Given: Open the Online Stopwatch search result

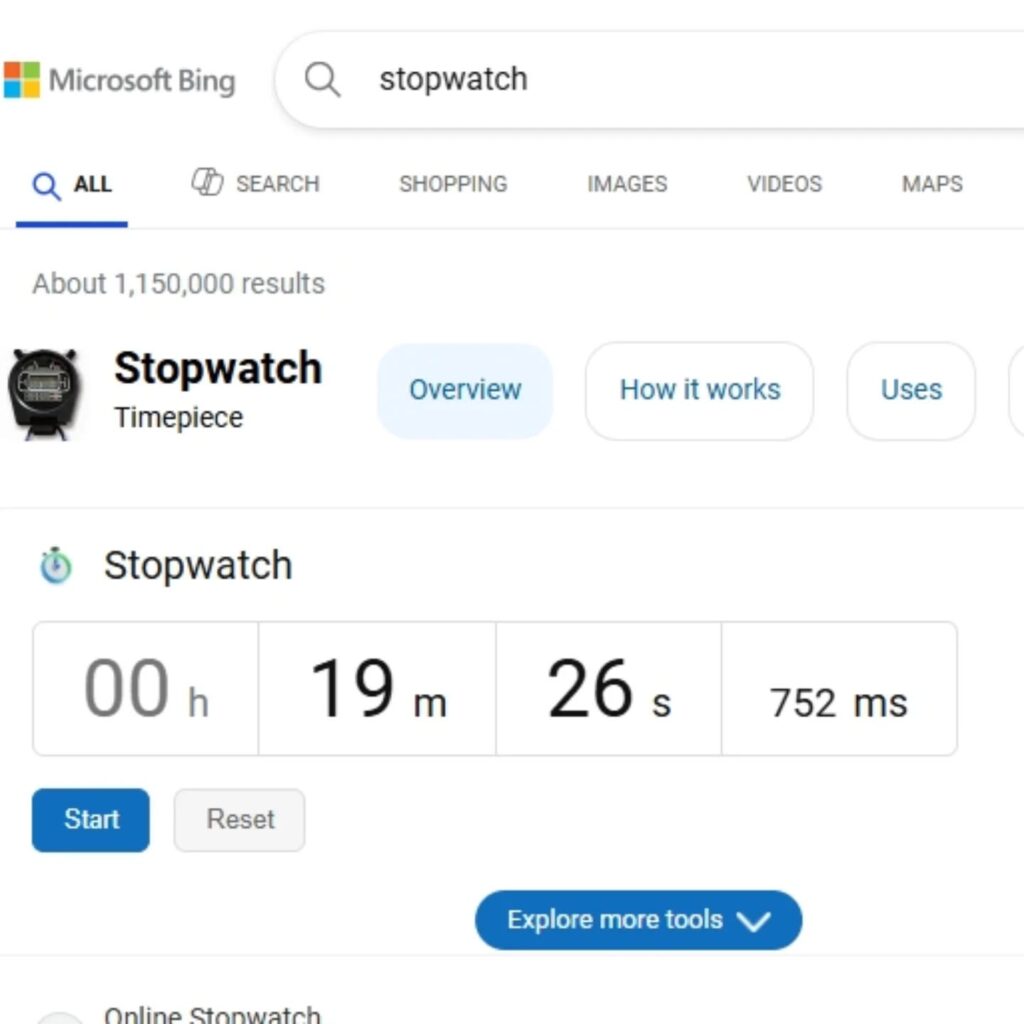Looking at the screenshot, I should (x=212, y=1014).
